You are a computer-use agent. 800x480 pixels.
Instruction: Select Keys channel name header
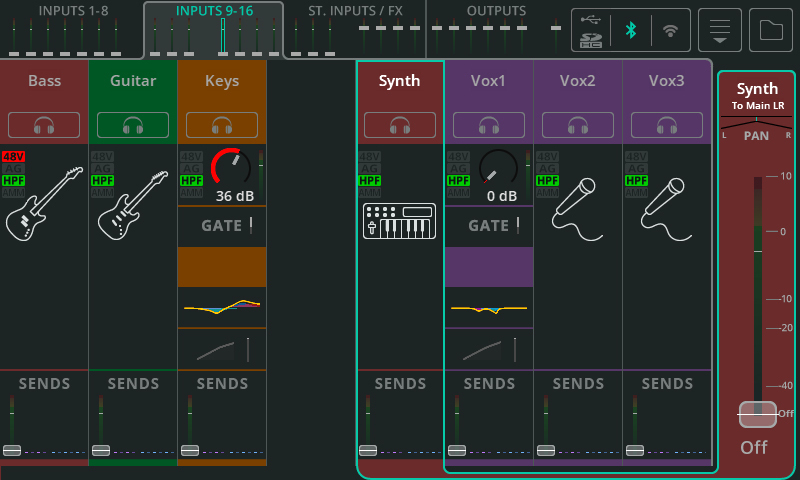222,81
